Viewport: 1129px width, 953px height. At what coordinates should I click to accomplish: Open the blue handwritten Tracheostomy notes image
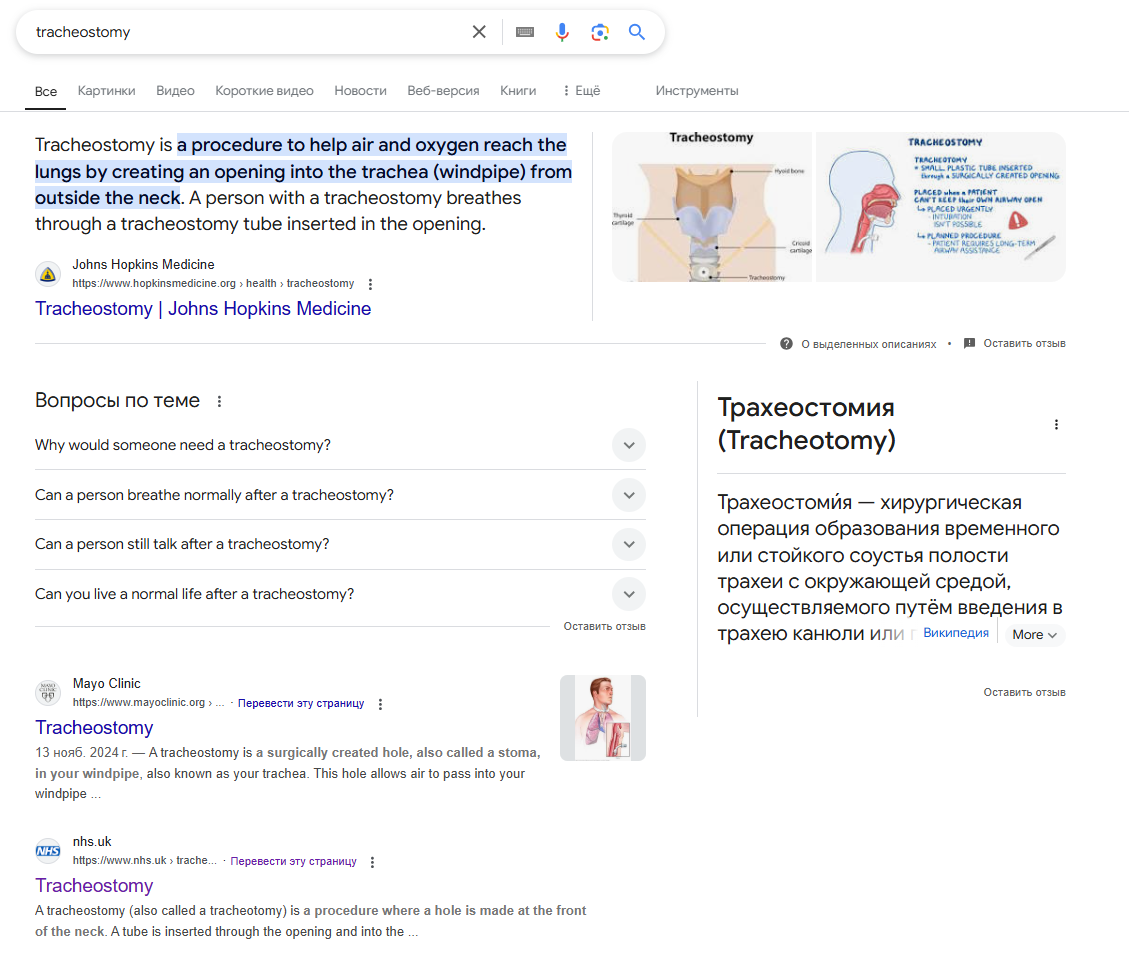pos(940,207)
